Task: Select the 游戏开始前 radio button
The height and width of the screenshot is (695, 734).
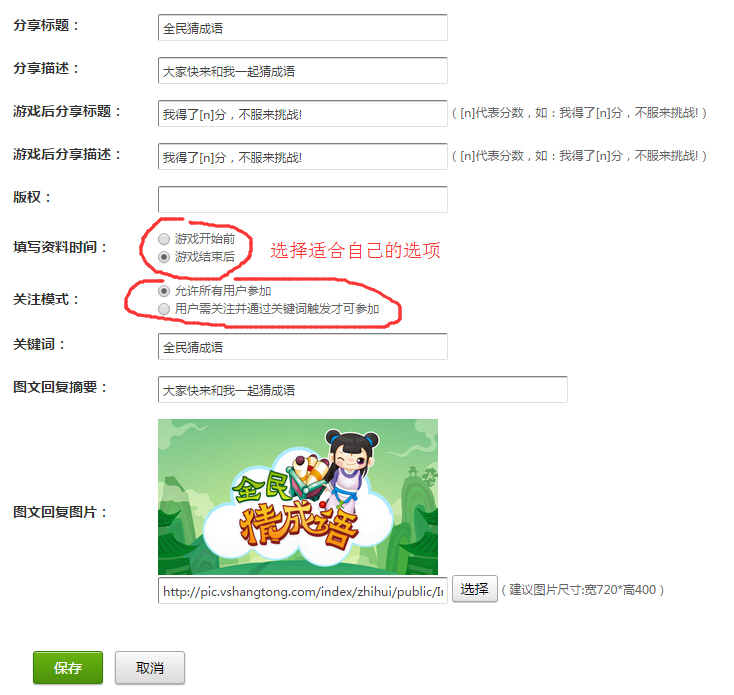Action: (165, 239)
